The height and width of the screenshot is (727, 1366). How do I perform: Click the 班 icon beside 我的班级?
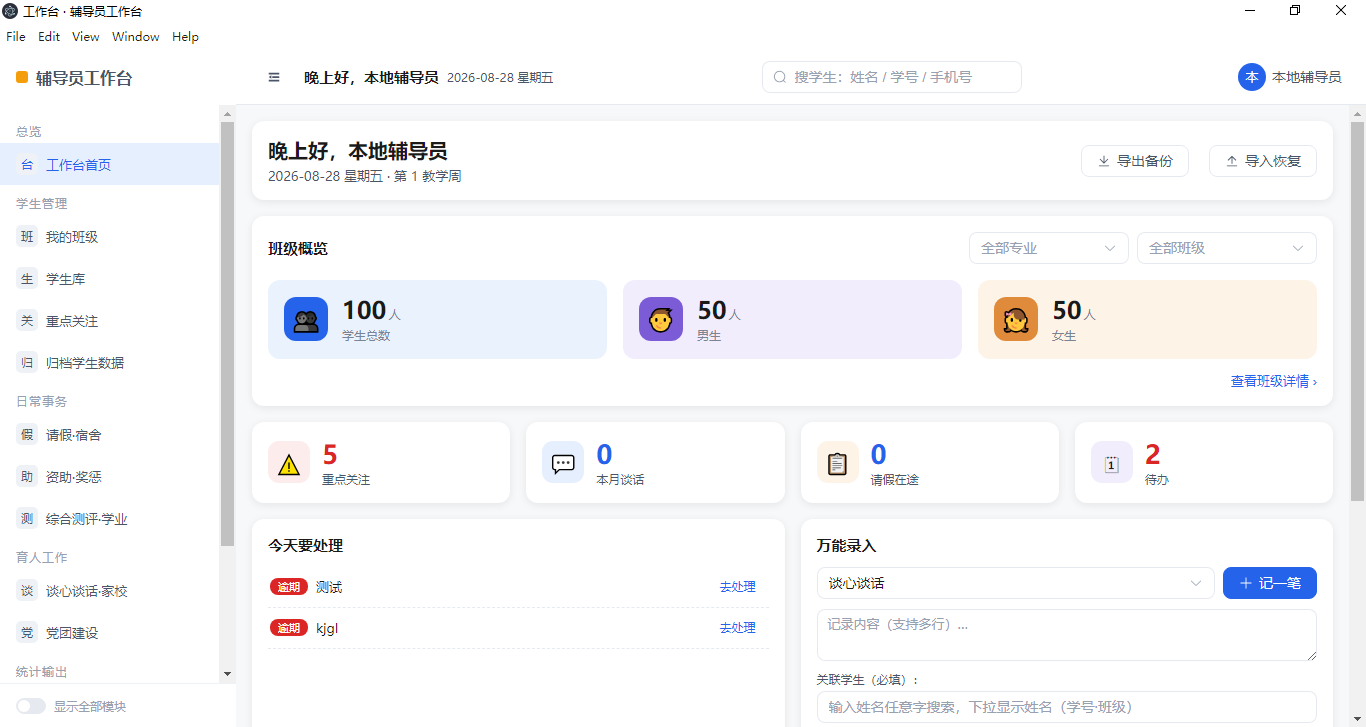tap(27, 237)
